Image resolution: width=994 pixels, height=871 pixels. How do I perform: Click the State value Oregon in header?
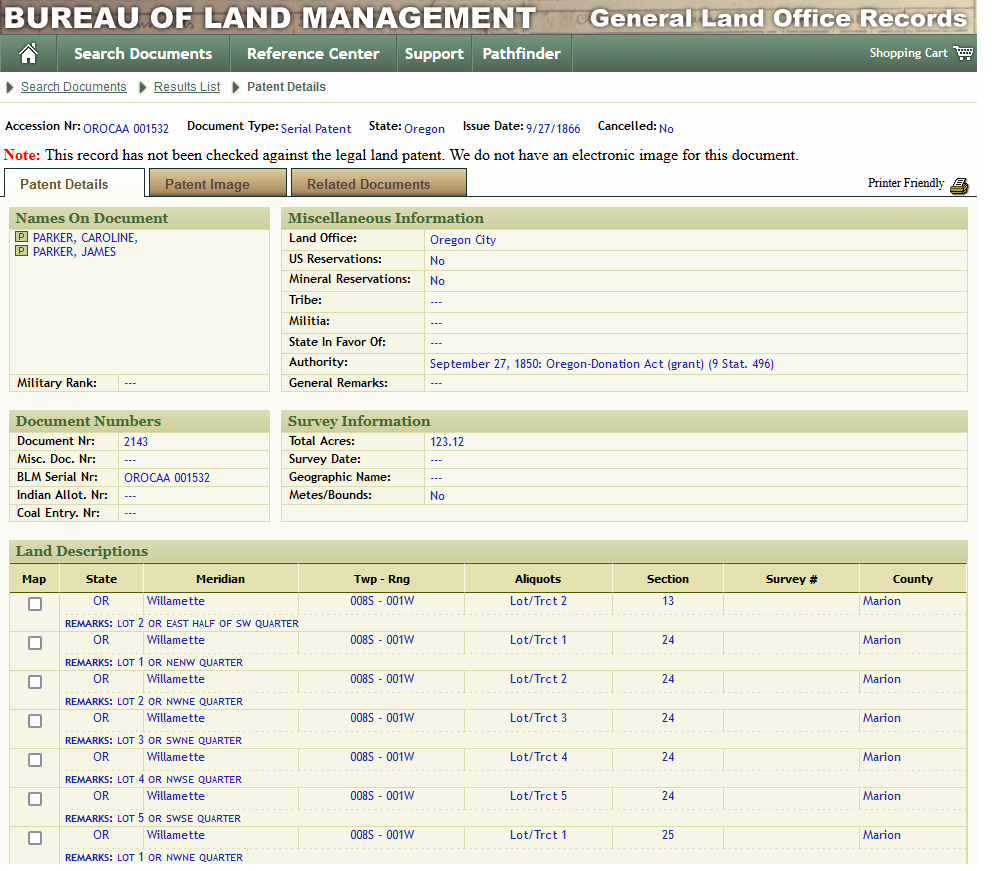coord(424,129)
